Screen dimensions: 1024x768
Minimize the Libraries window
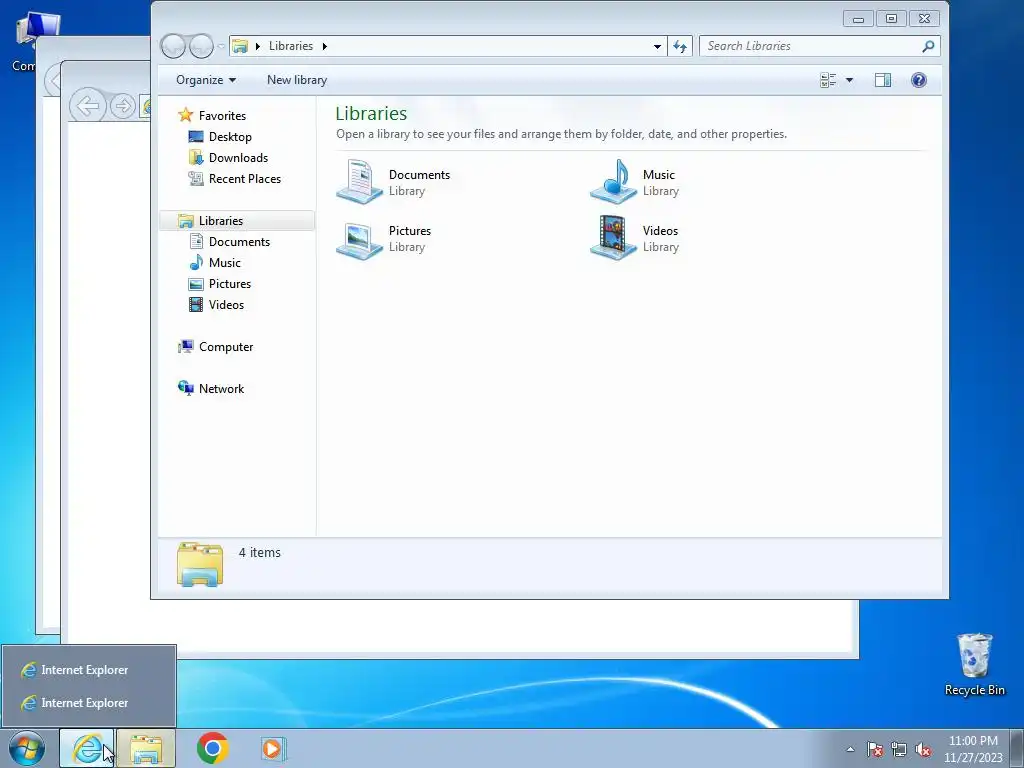pos(858,18)
